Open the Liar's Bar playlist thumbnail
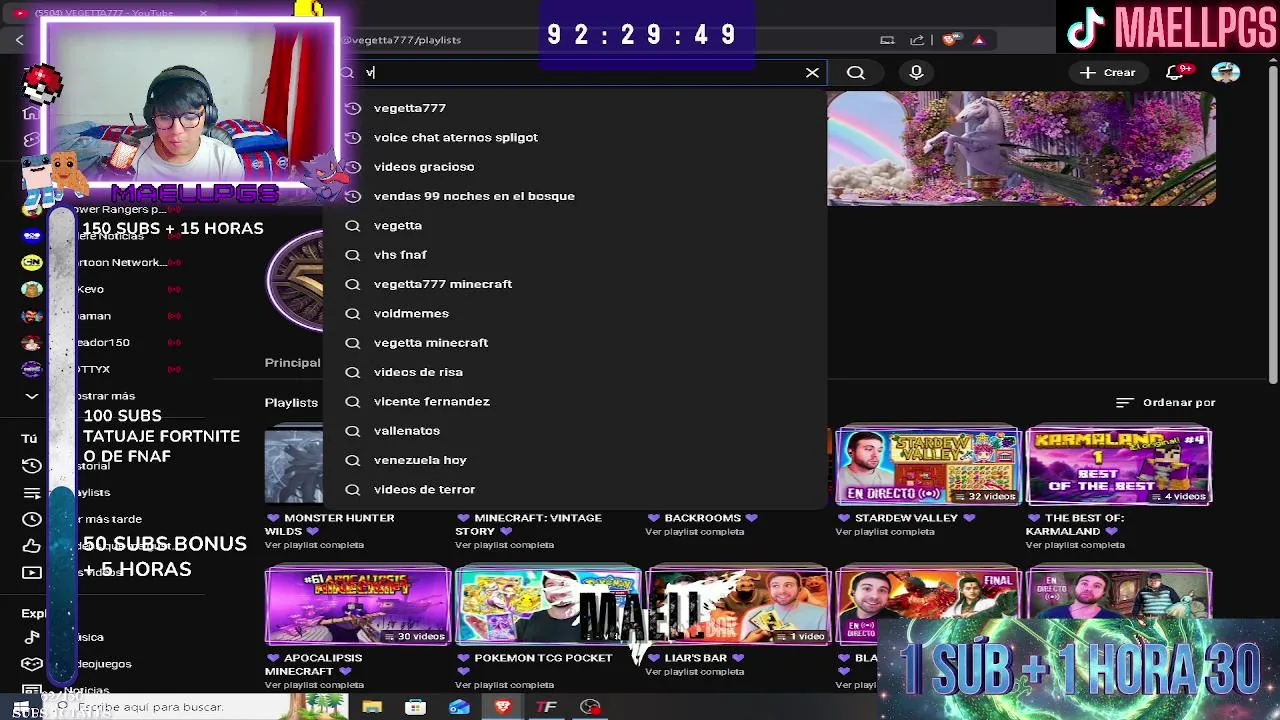 coord(738,606)
